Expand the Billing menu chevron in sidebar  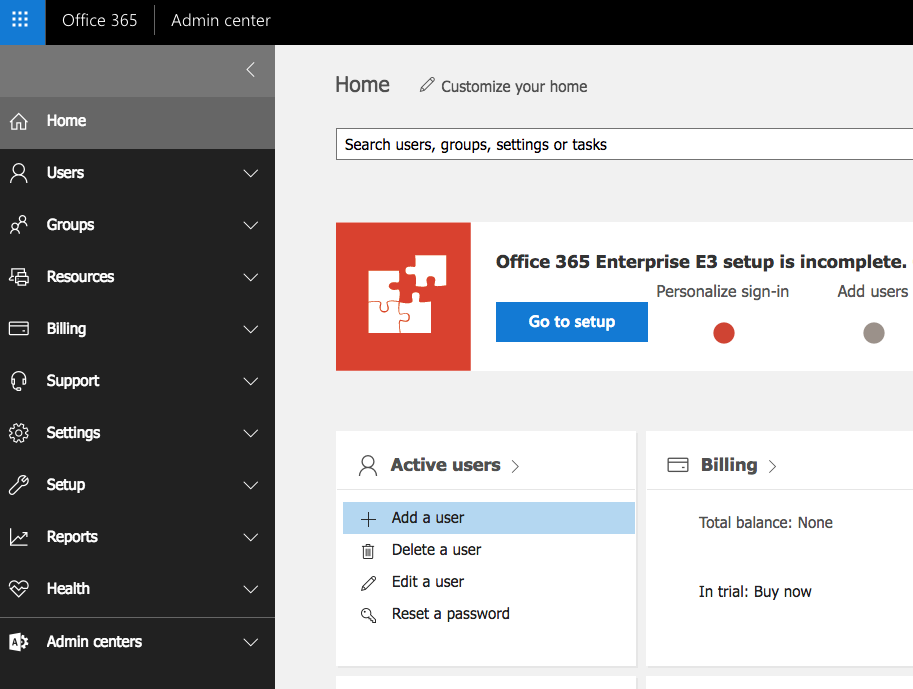251,330
